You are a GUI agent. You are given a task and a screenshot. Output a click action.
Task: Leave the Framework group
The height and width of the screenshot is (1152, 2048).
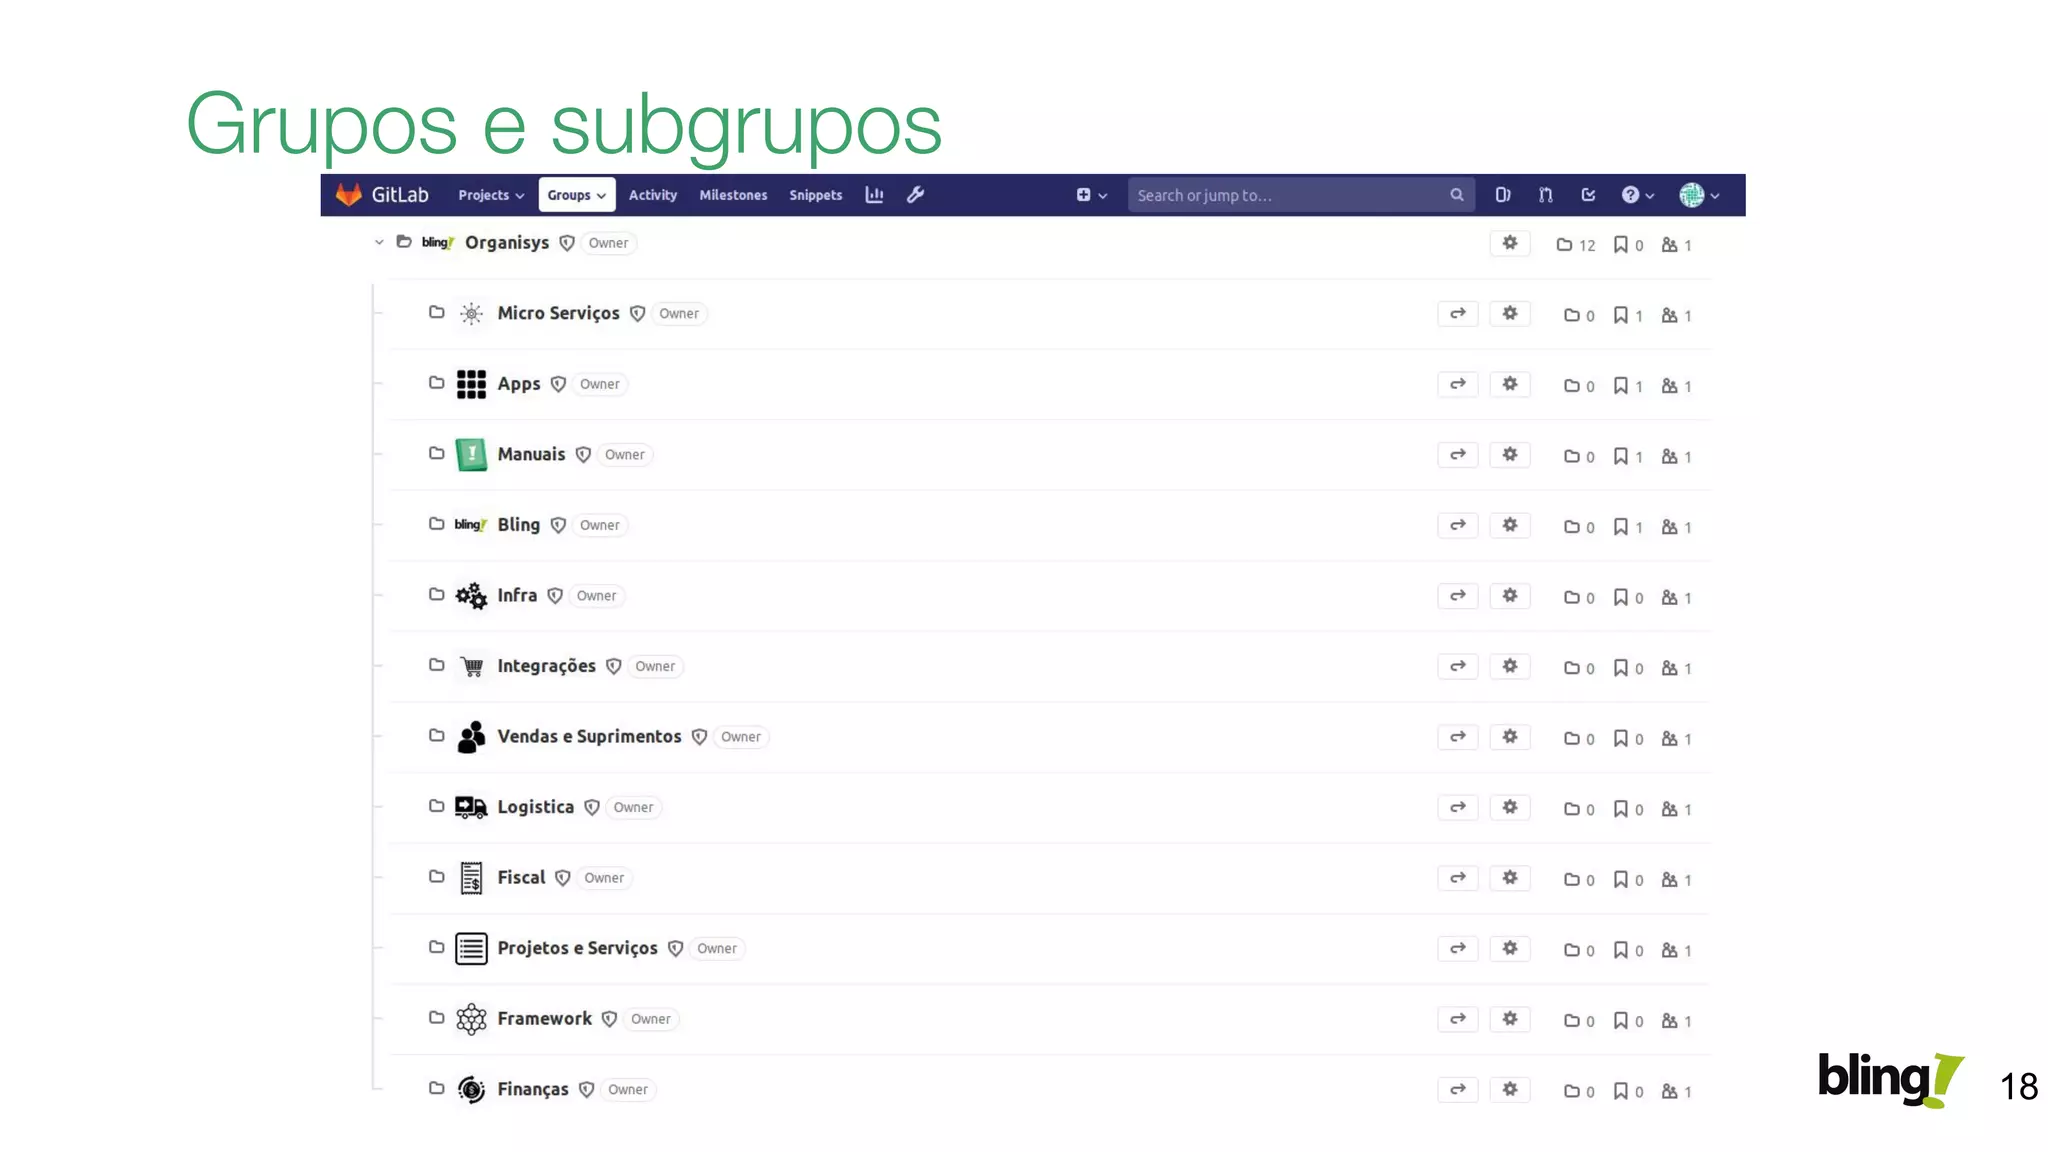pyautogui.click(x=1458, y=1019)
